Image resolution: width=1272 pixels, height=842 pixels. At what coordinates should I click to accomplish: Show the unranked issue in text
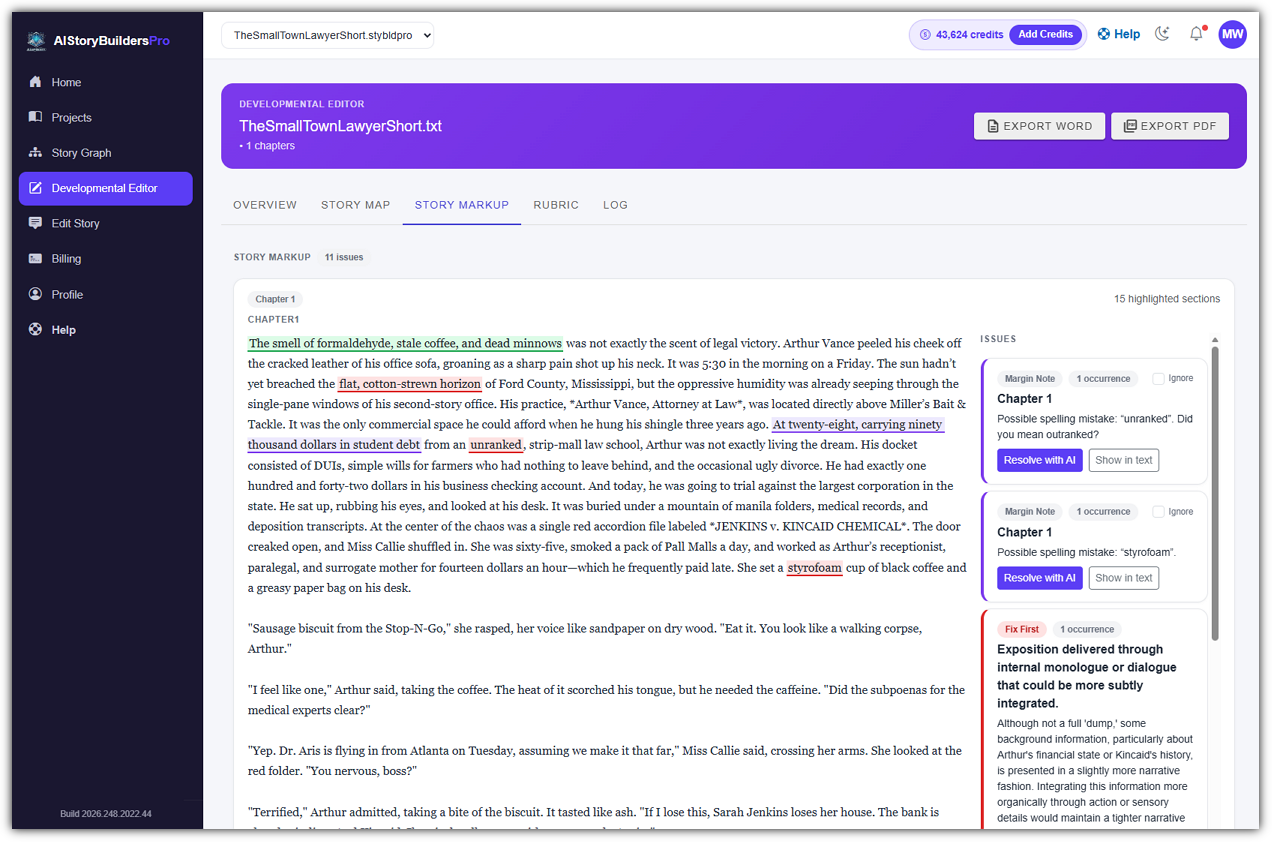tap(1123, 460)
